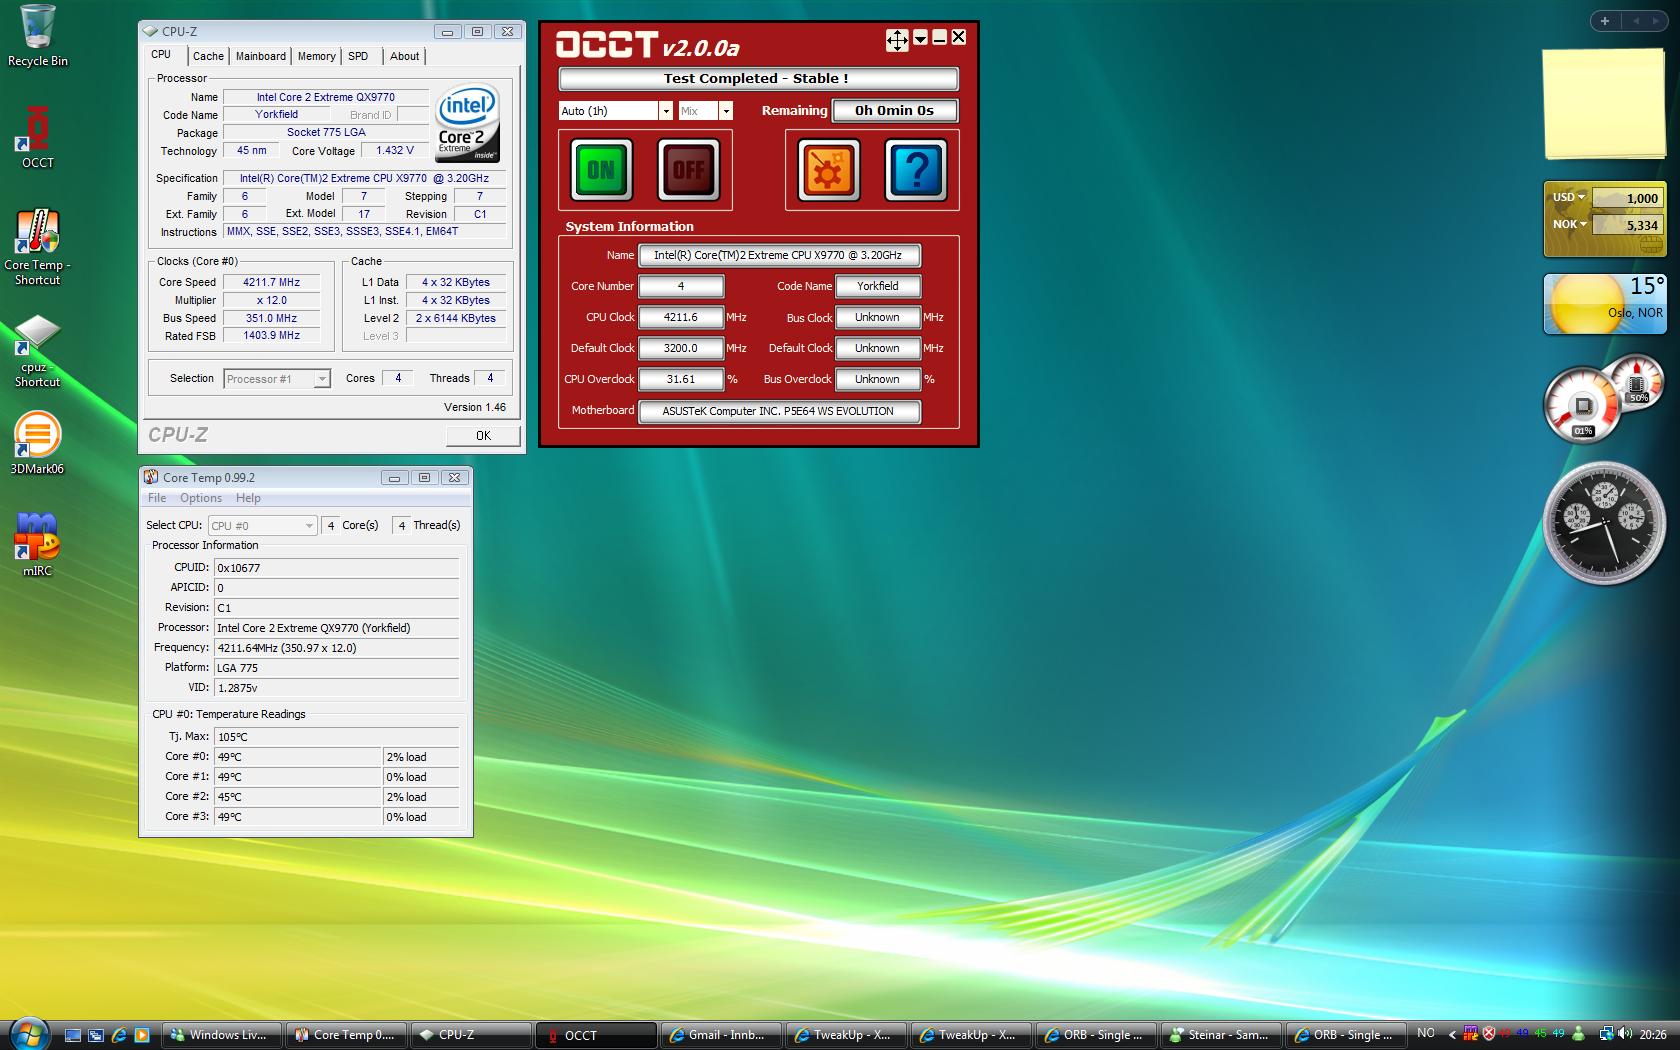The image size is (1680, 1050).
Task: Switch to Mainboard tab in CPU-Z
Action: coord(261,57)
